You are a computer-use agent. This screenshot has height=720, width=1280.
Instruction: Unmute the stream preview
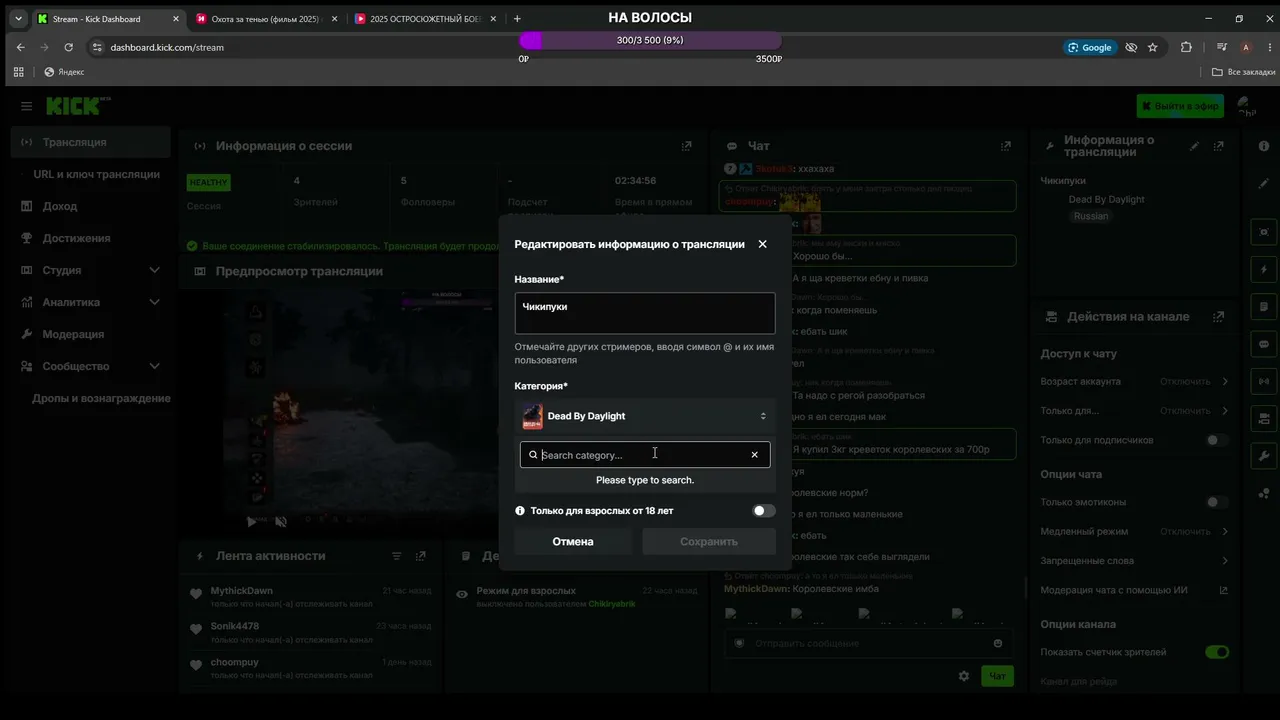point(281,521)
